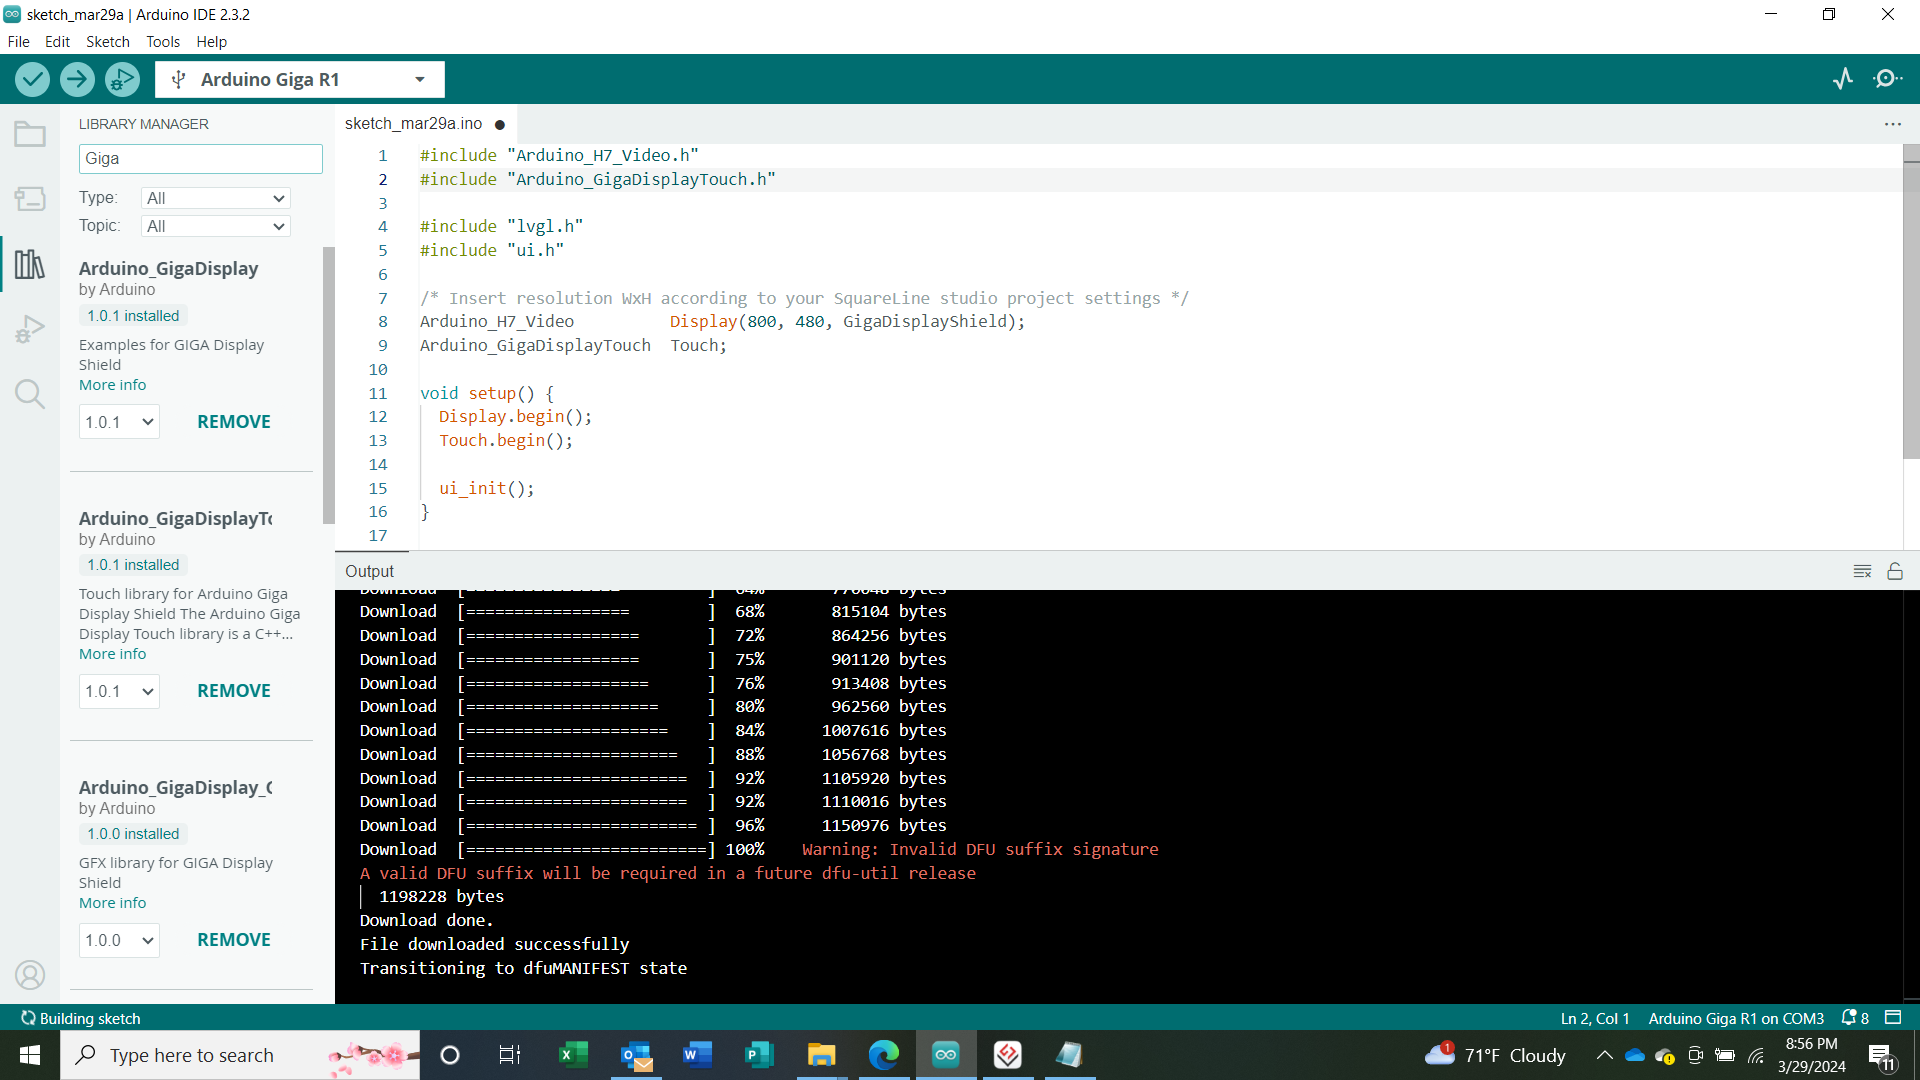Screen dimensions: 1920x1080
Task: Start the debugger with the Debug button
Action: (x=122, y=79)
